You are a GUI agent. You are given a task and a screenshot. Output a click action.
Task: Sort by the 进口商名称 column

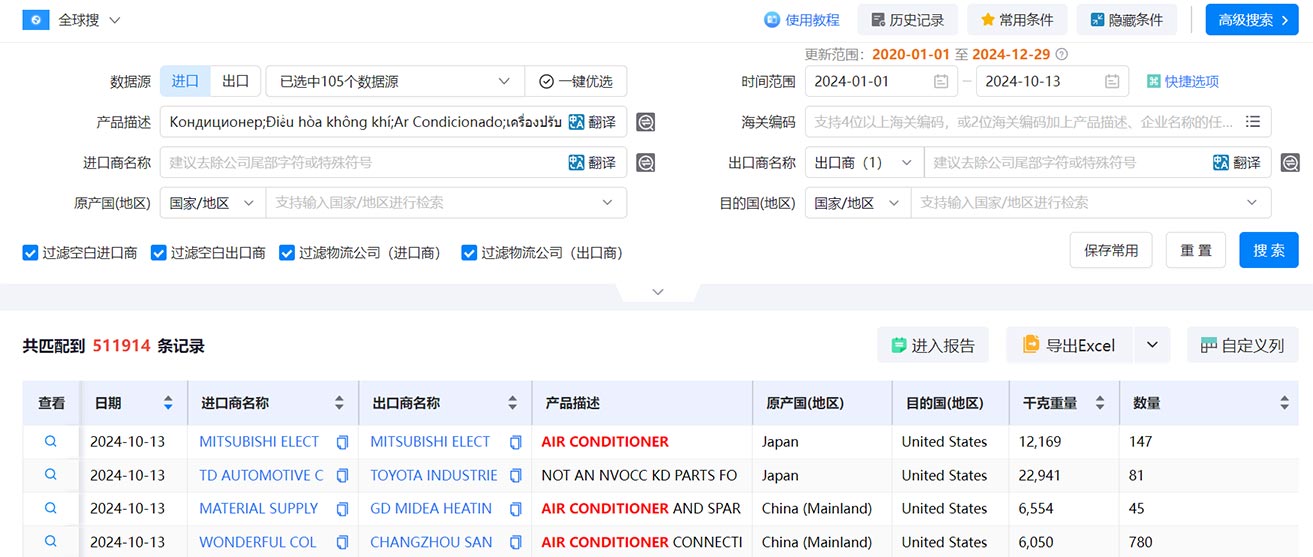(x=339, y=403)
